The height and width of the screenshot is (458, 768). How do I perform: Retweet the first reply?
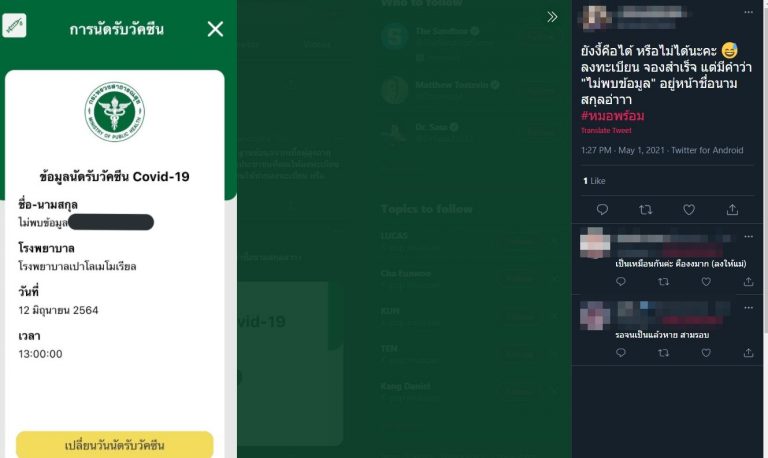pyautogui.click(x=663, y=282)
